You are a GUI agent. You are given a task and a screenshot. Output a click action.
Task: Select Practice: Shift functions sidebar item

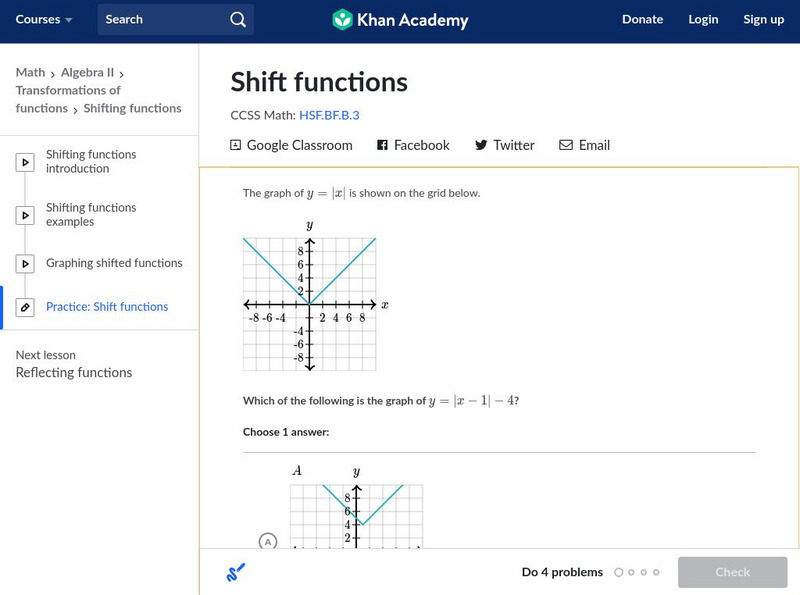(x=107, y=307)
